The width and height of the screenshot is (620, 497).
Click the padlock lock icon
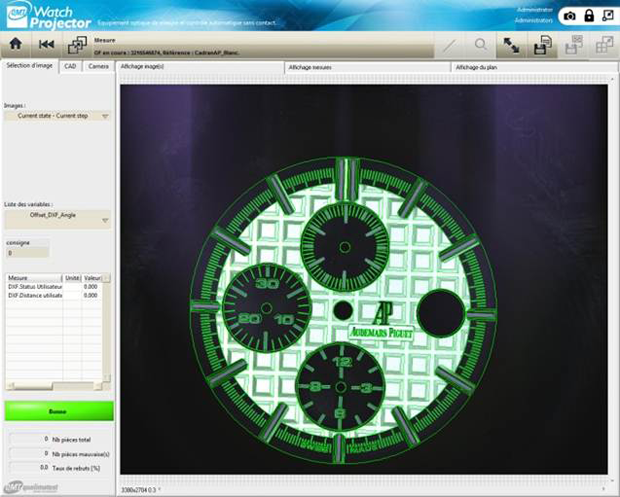click(588, 16)
